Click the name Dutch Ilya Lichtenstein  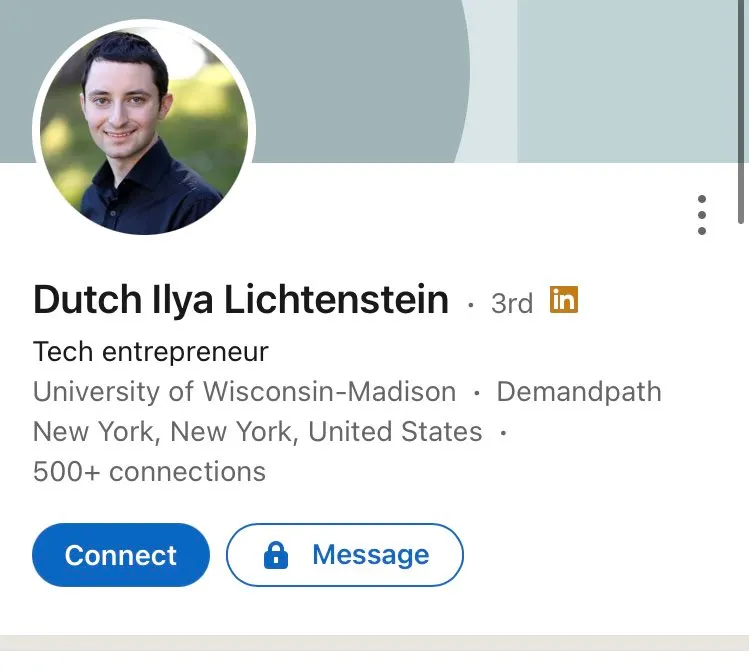coord(241,299)
